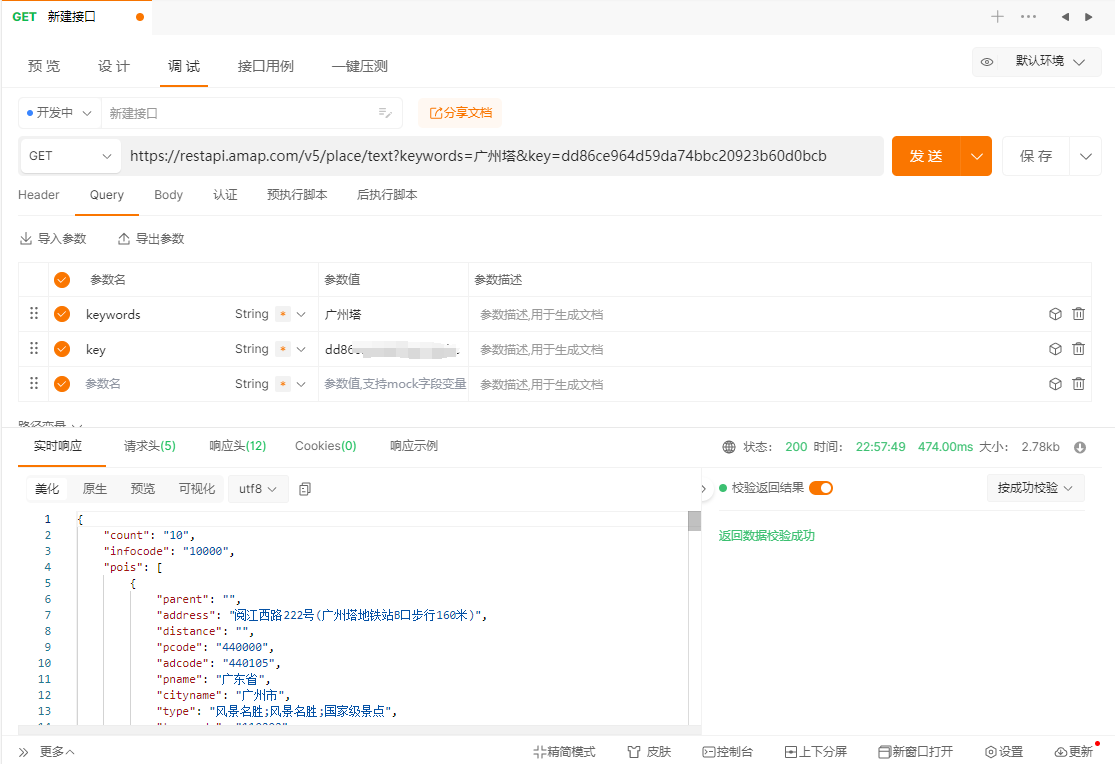Uncheck the keywords parameter checkbox
This screenshot has height=764, width=1115.
coord(62,314)
